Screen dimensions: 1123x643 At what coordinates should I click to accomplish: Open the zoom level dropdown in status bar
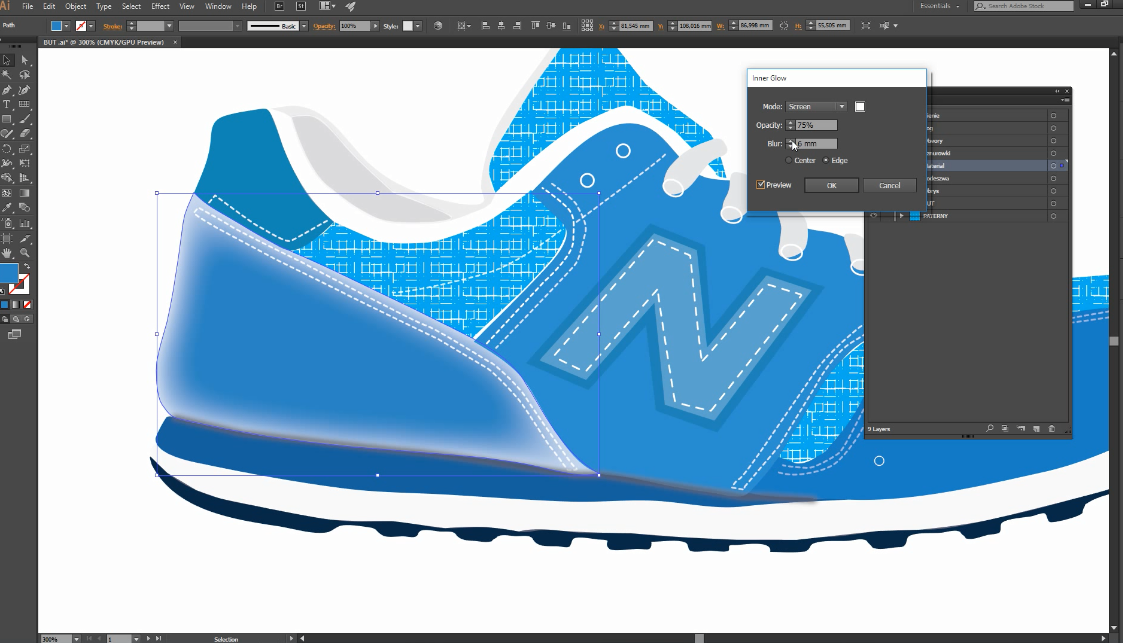(x=76, y=639)
